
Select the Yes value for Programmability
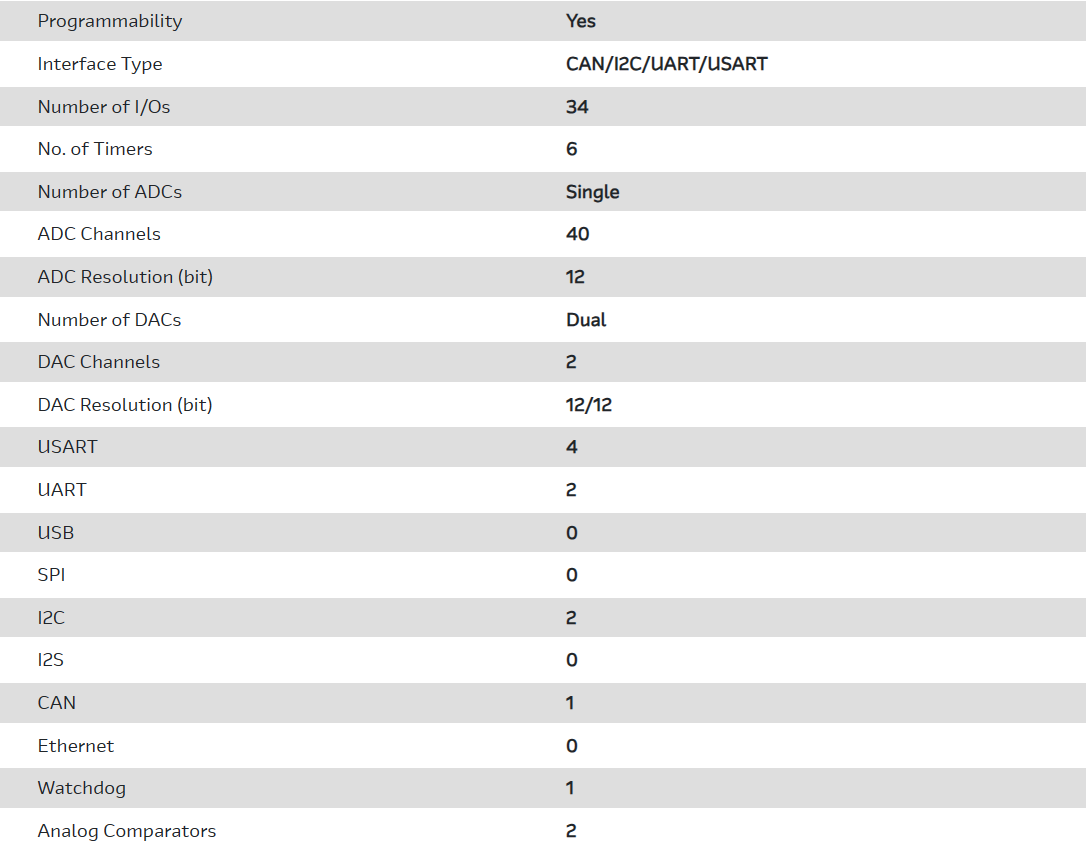point(581,21)
